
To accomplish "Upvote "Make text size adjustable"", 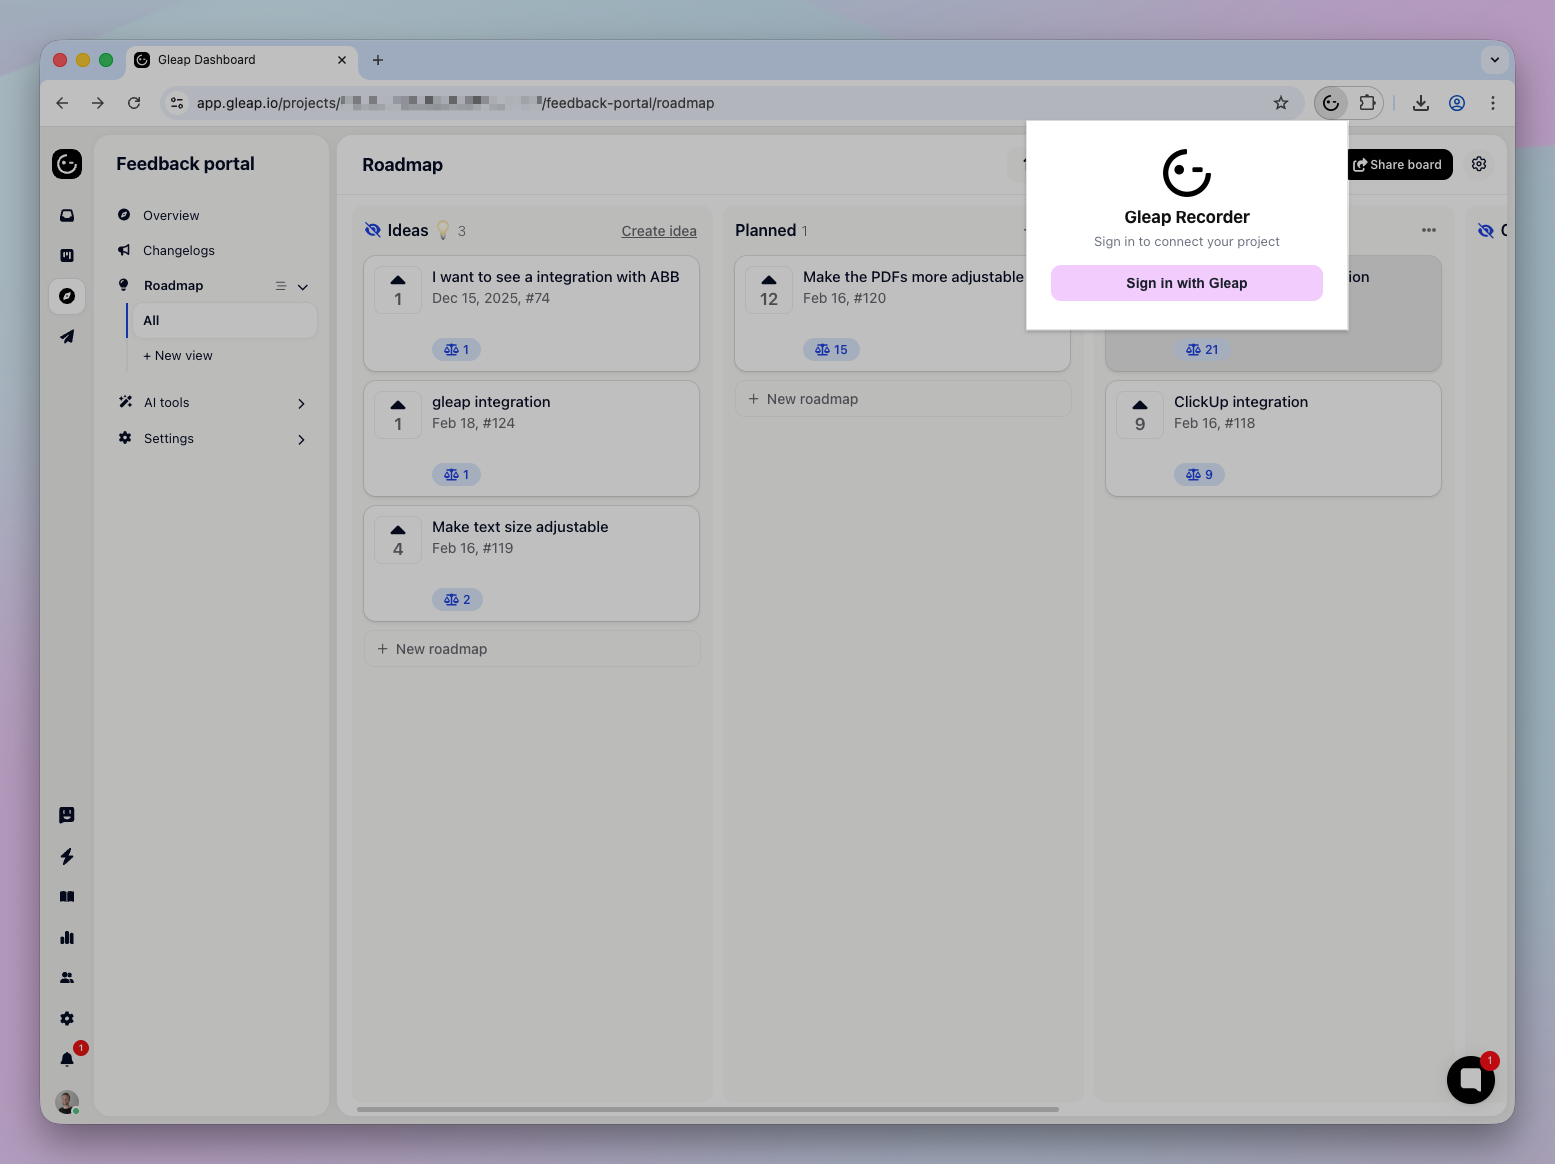I will [x=398, y=540].
